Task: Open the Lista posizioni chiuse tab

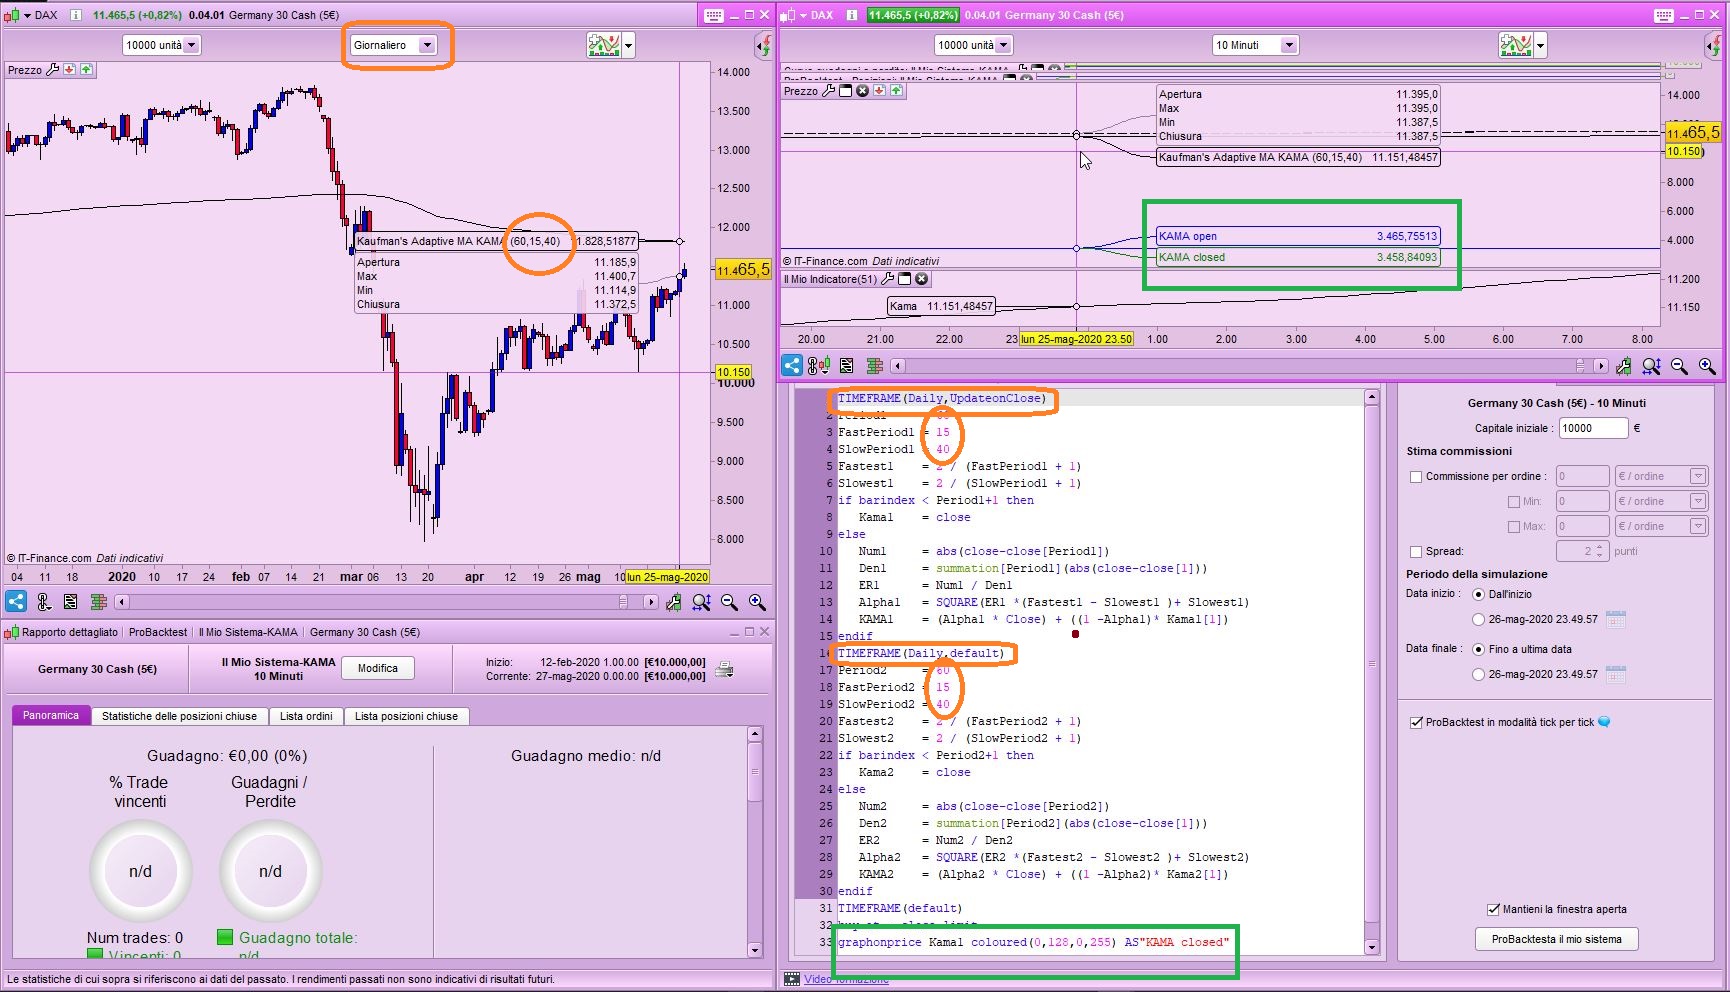Action: click(x=406, y=716)
